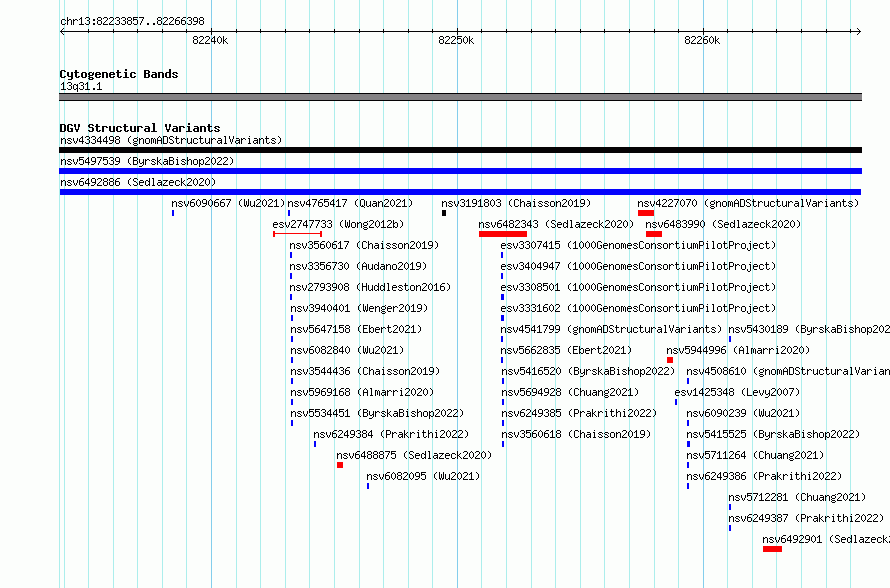Select nsv3940401 (Wenger2019) label
Image resolution: width=890 pixels, height=588 pixels.
359,308
